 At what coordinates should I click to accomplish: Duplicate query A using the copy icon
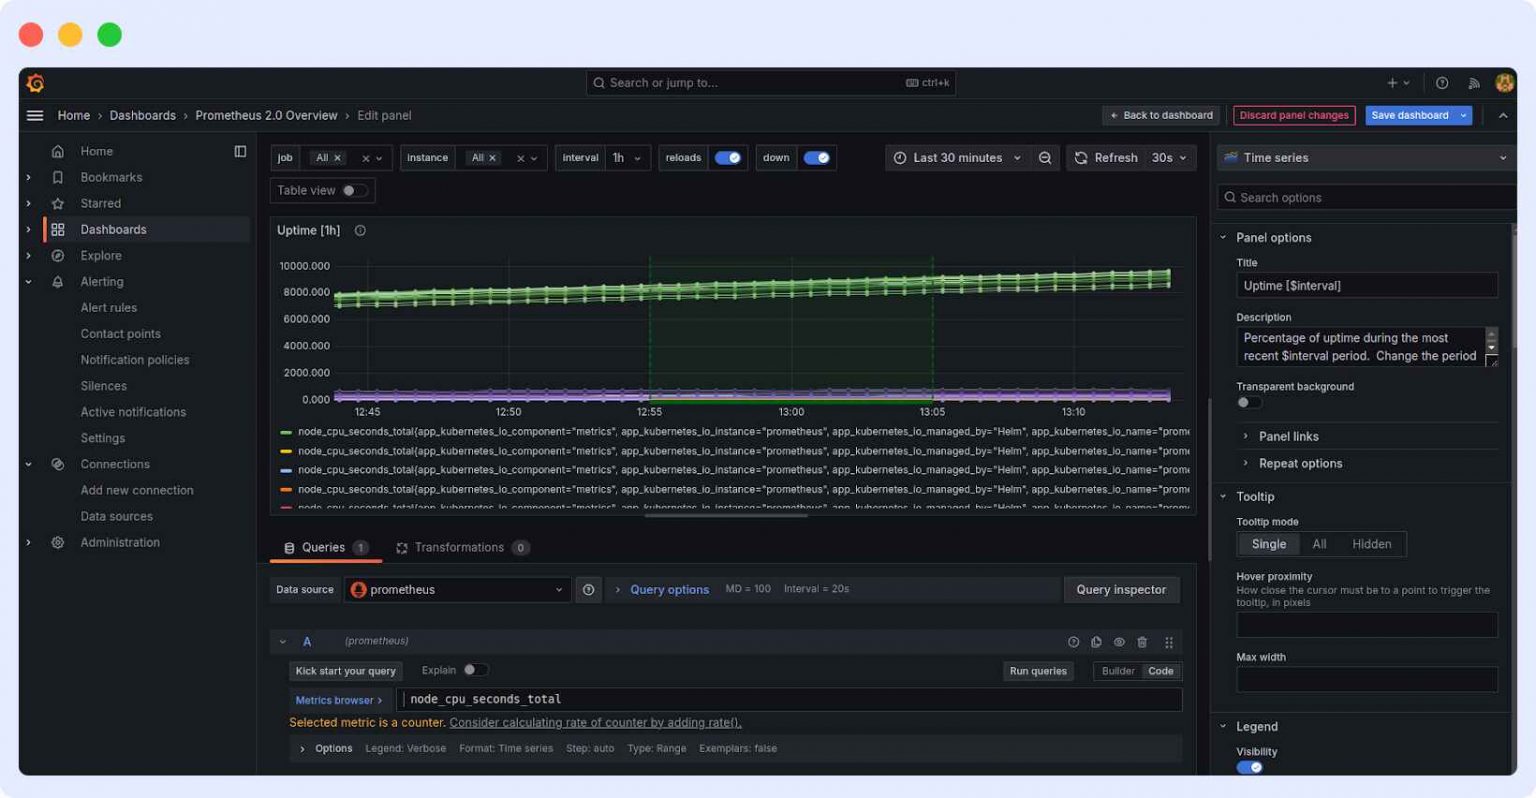pos(1096,642)
